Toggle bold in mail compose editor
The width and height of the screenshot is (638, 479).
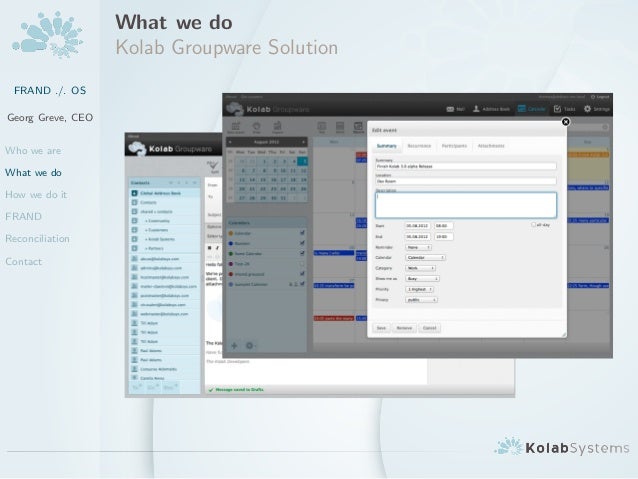(210, 247)
